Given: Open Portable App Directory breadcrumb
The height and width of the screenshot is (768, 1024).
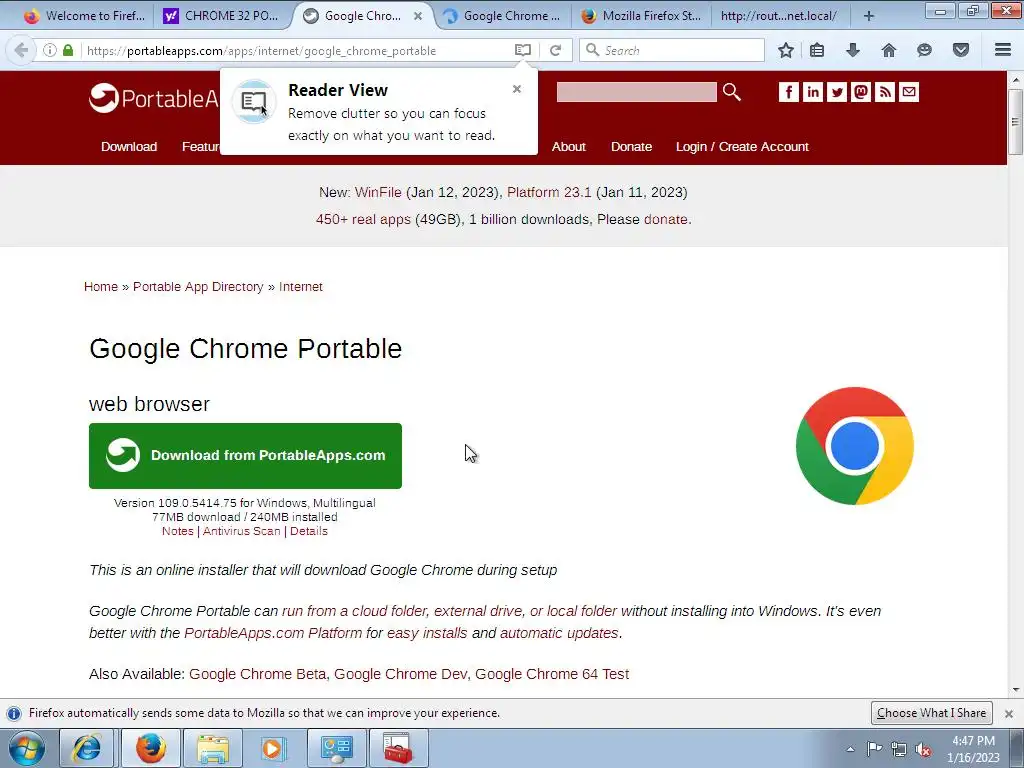Looking at the screenshot, I should tap(198, 287).
